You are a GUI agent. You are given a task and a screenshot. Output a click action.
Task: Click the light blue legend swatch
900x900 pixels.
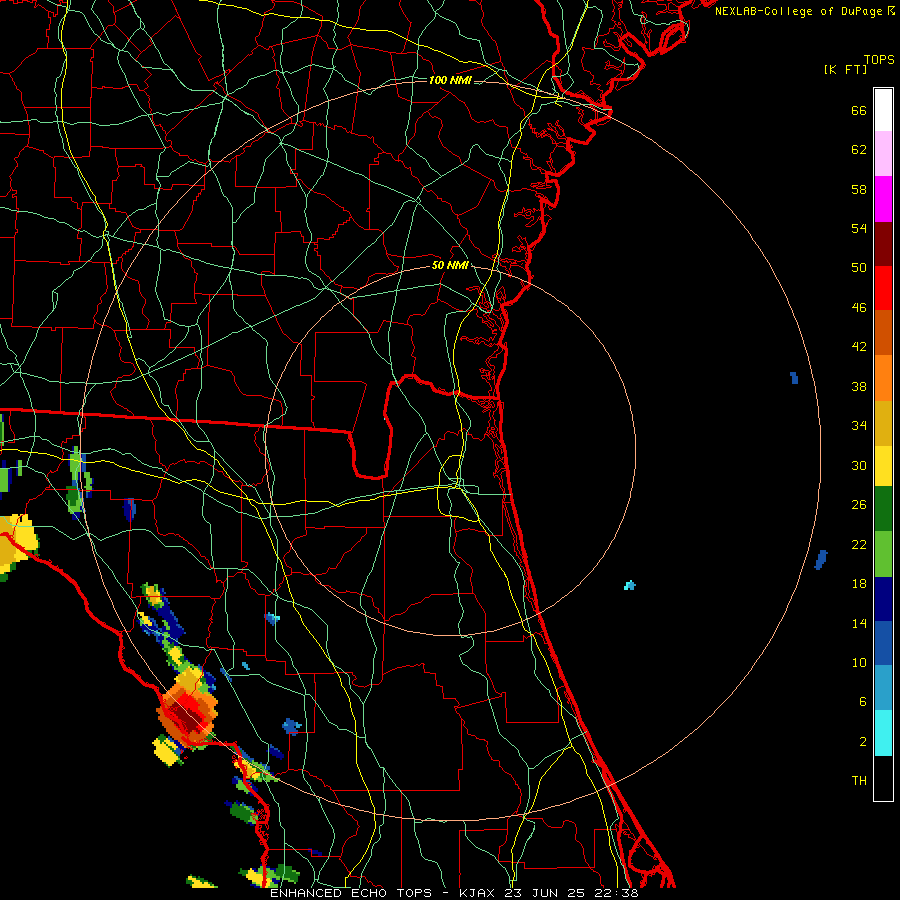883,688
